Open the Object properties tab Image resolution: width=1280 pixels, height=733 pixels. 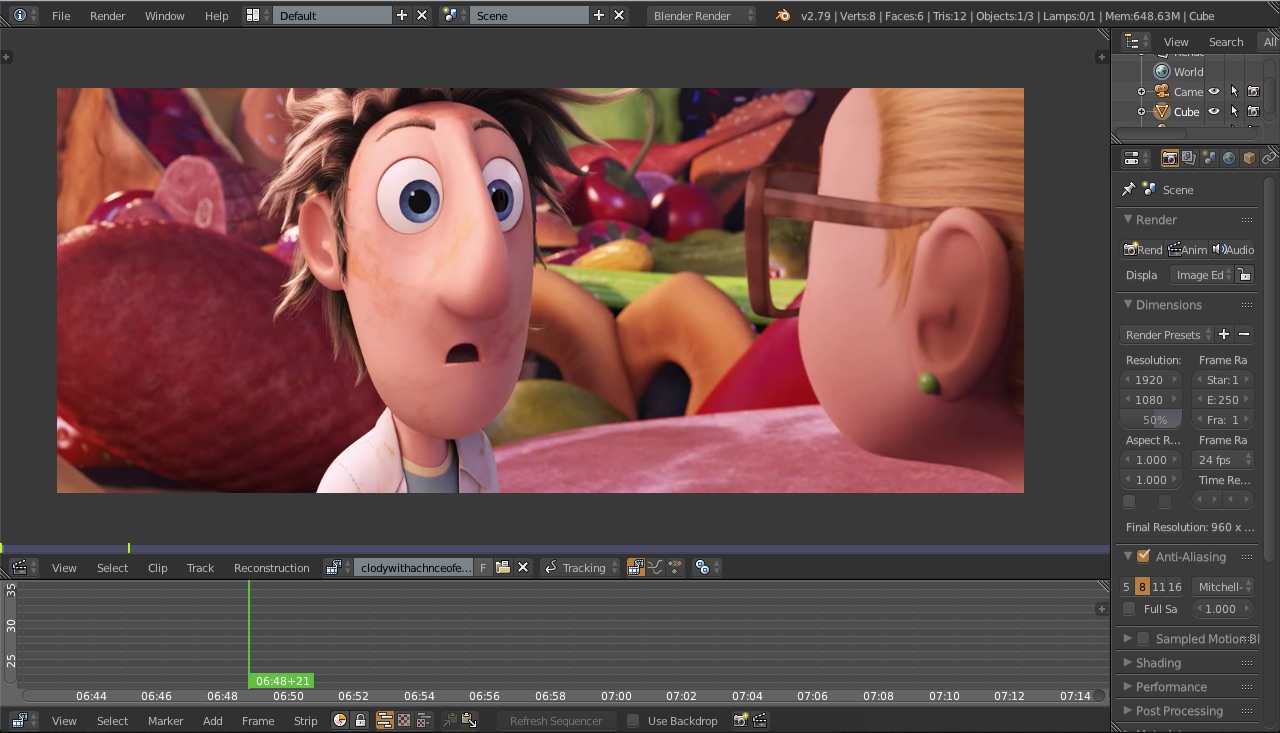1249,158
